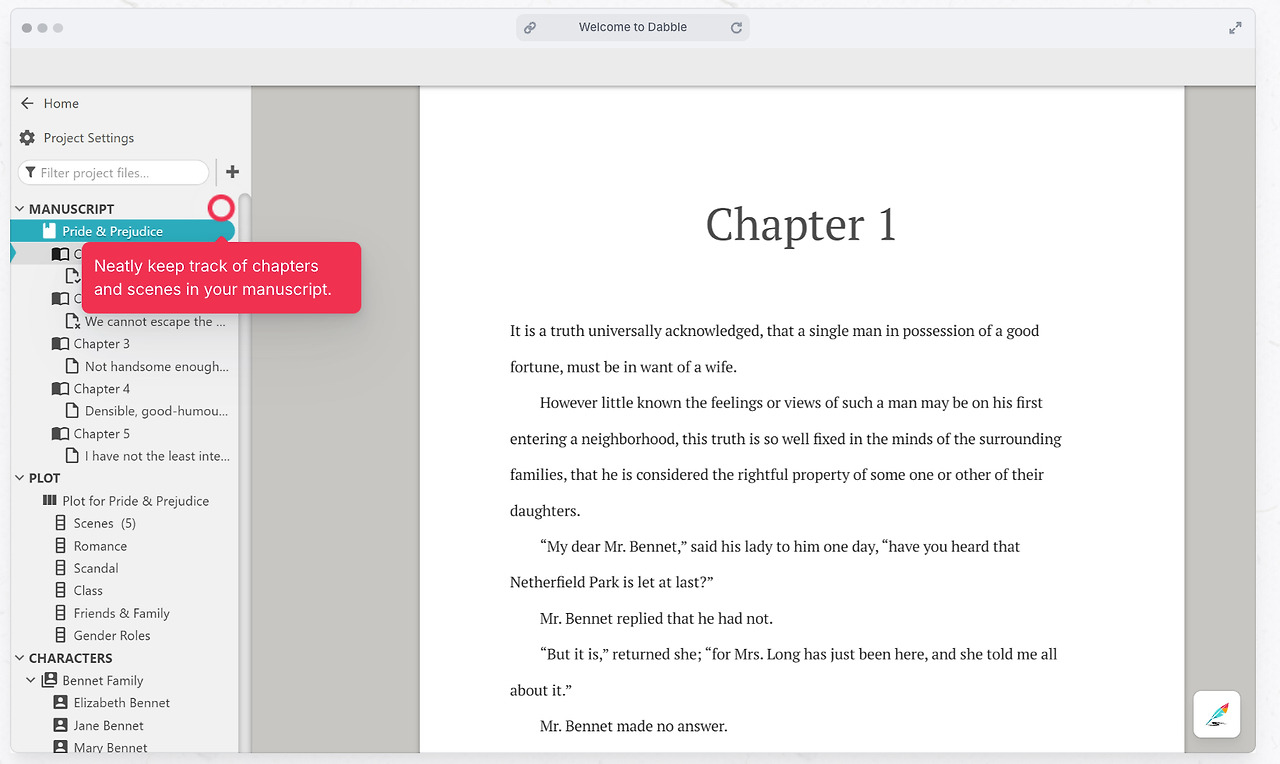
Task: Open Project Settings via the gear icon
Action: click(27, 138)
